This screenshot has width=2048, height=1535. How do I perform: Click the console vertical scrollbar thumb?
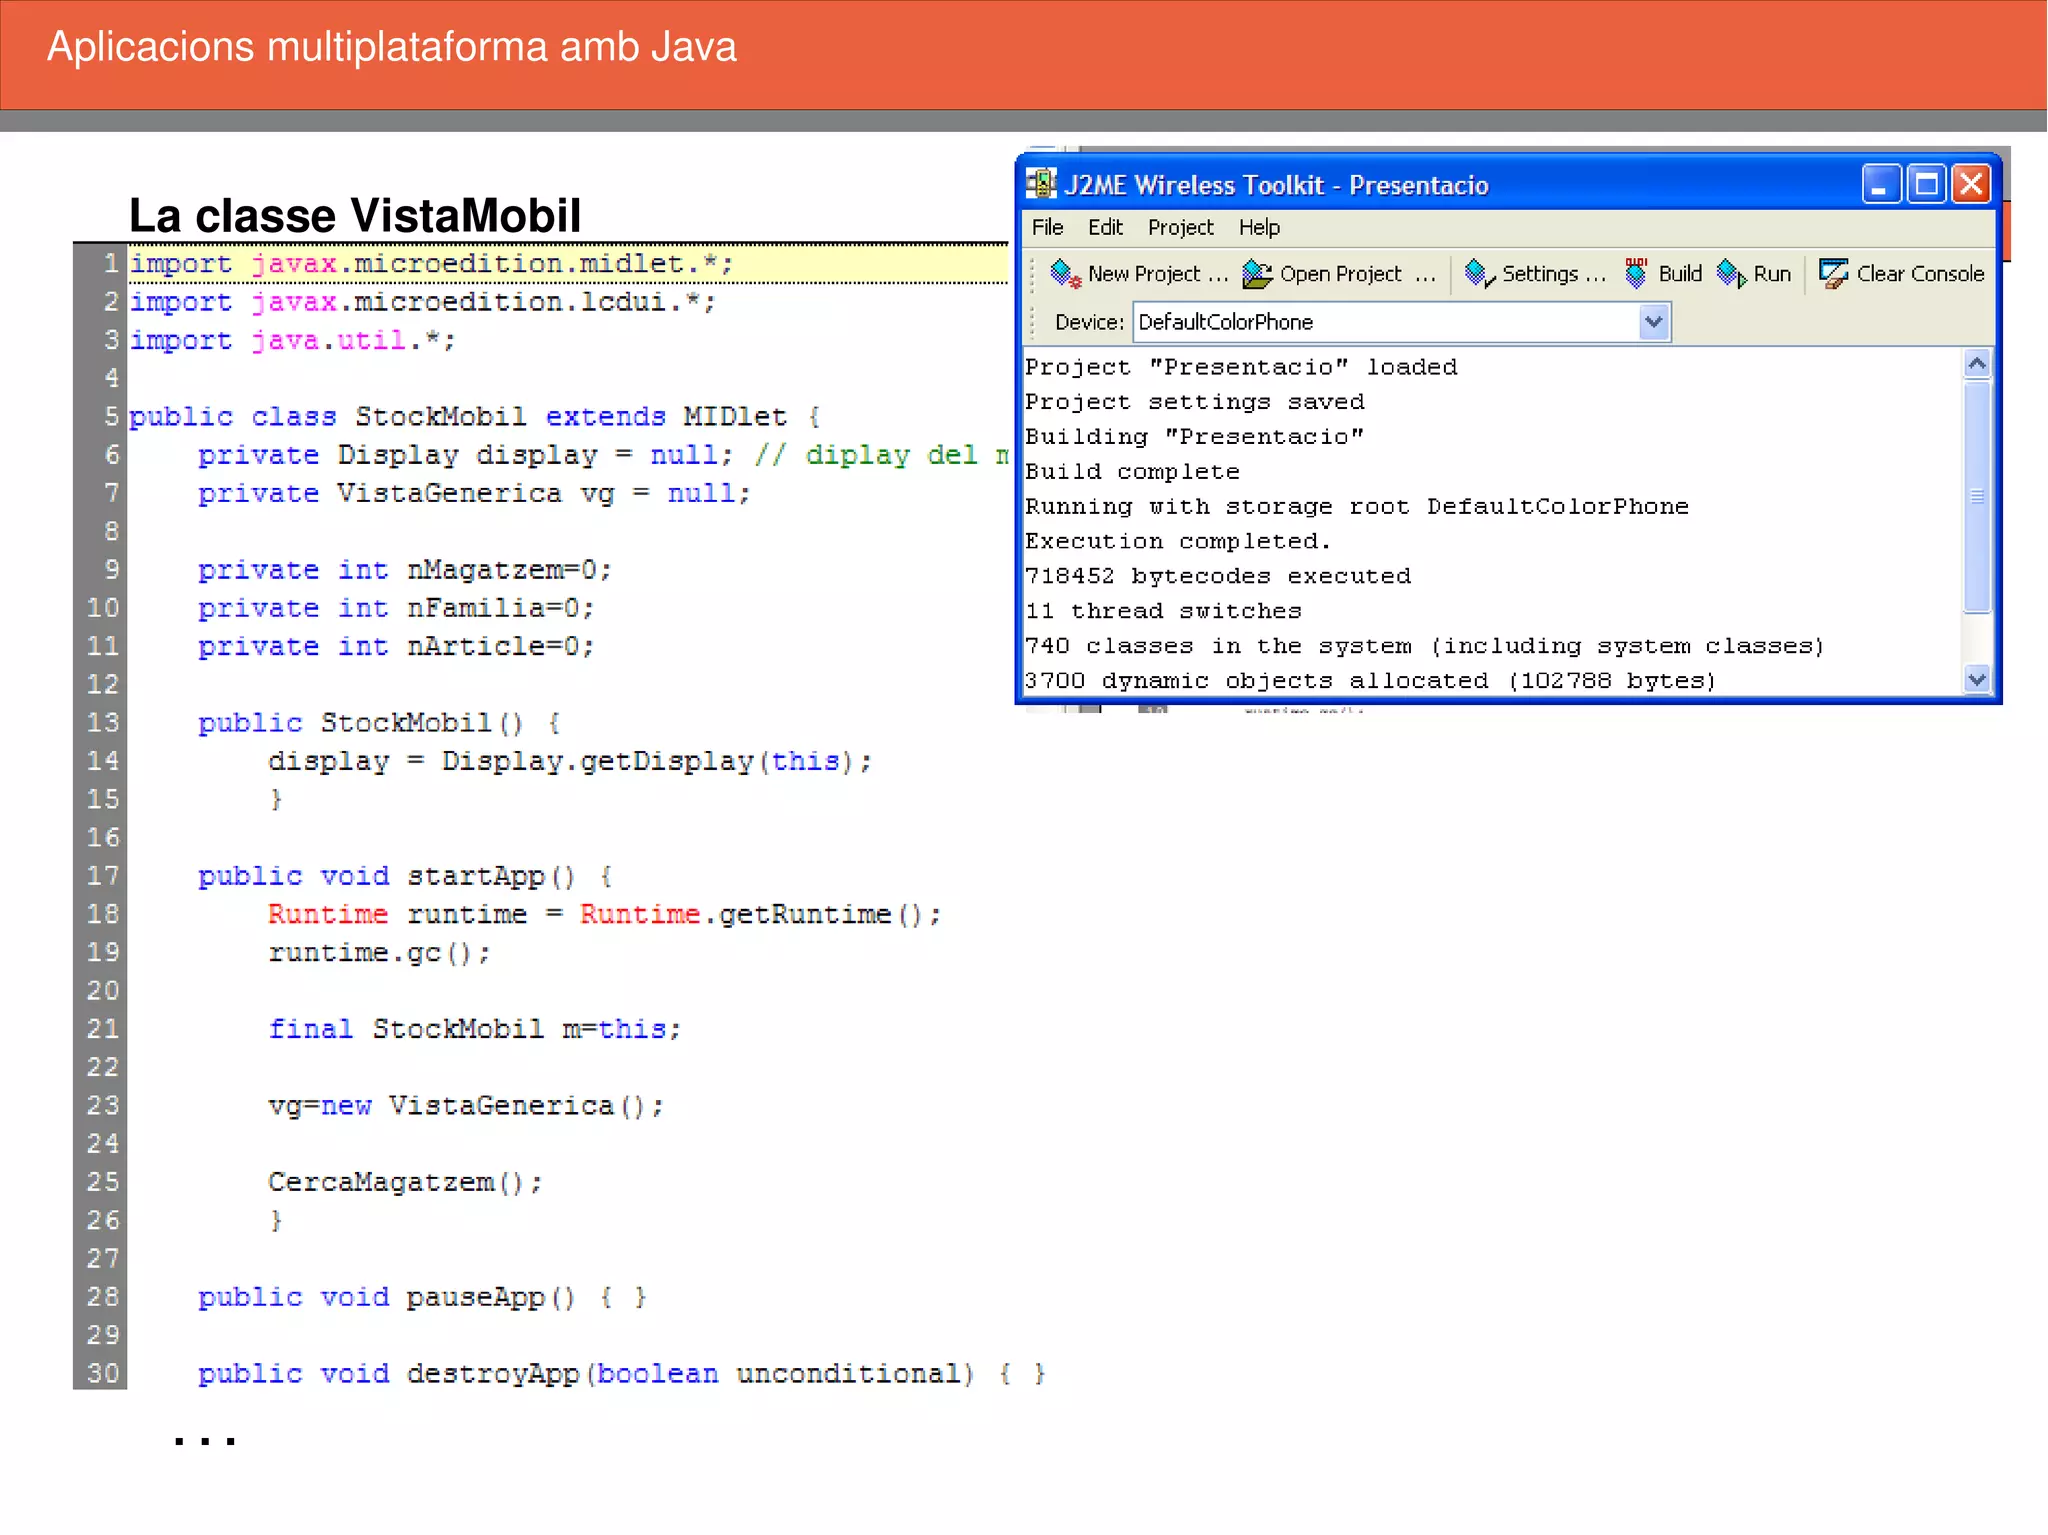(1976, 496)
